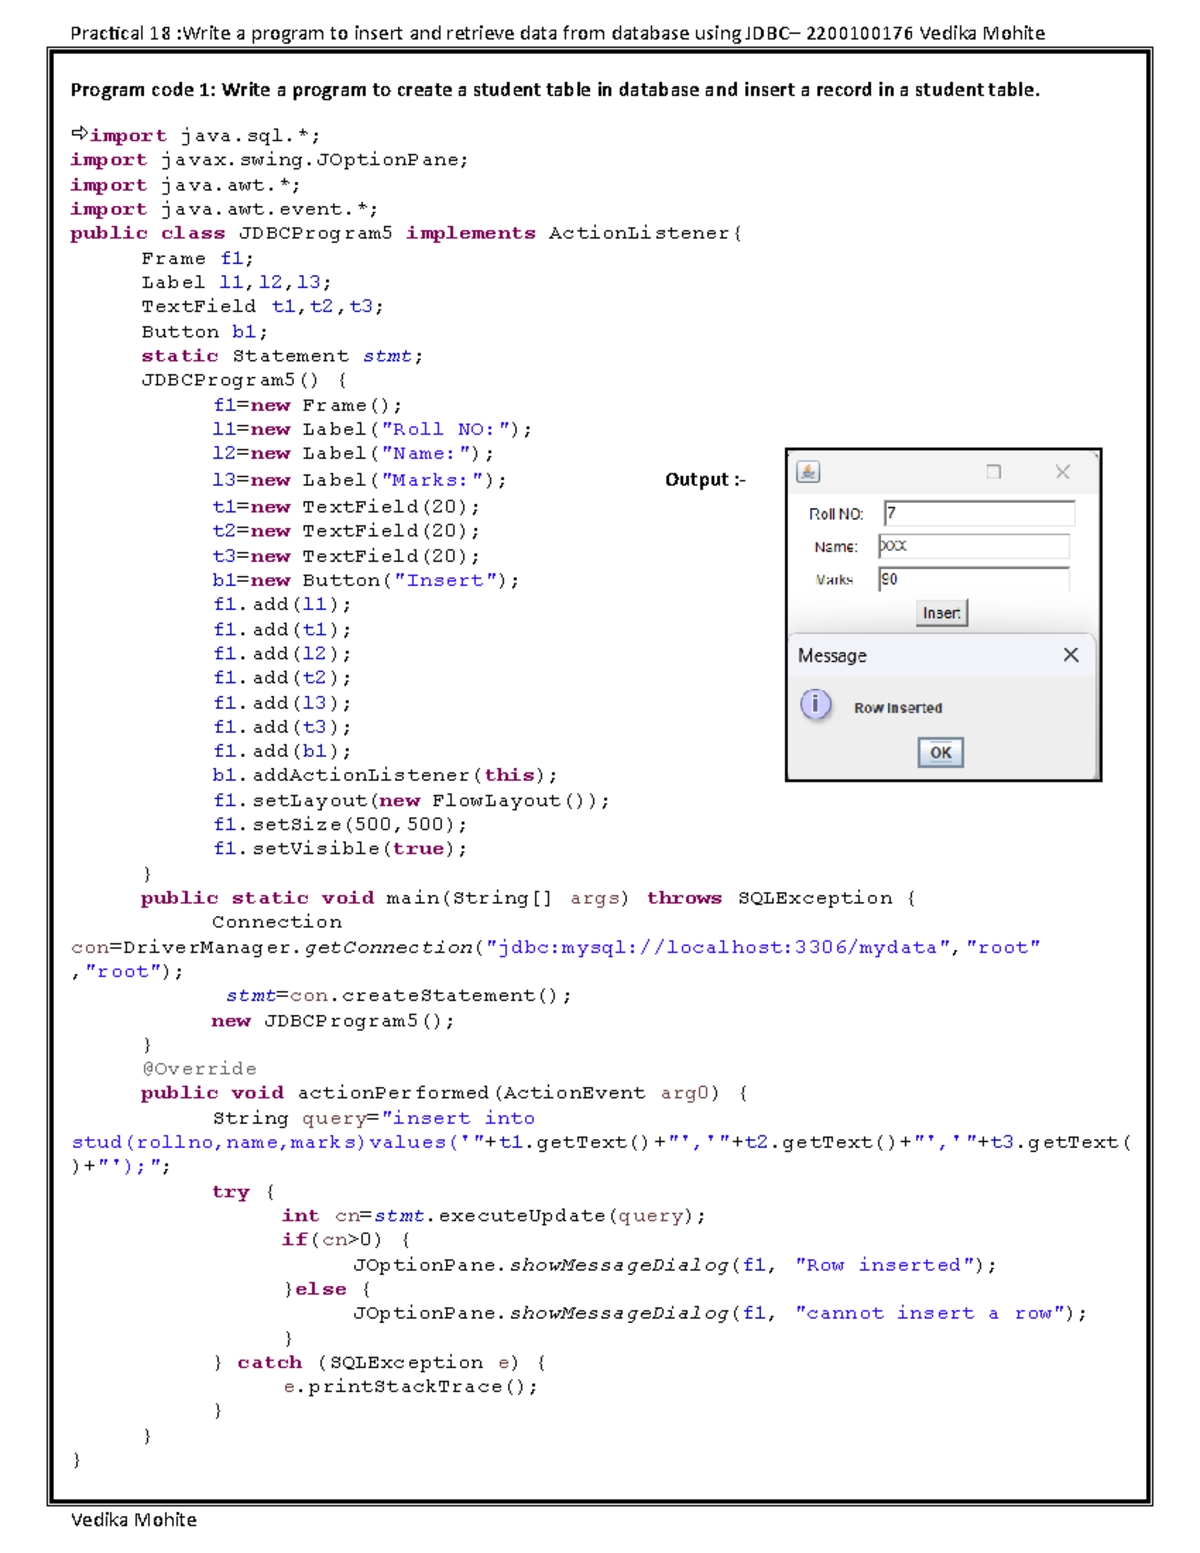Click line 'b1.addActionListener(this);'
Image resolution: width=1200 pixels, height=1553 pixels.
click(385, 775)
